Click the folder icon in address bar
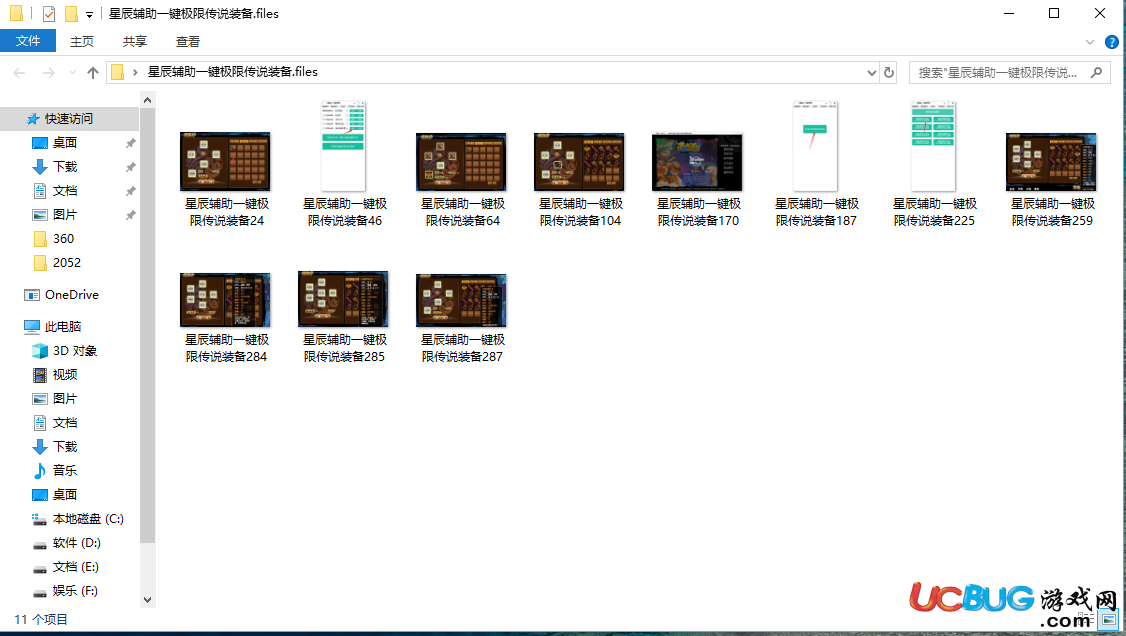The width and height of the screenshot is (1126, 636). click(118, 73)
